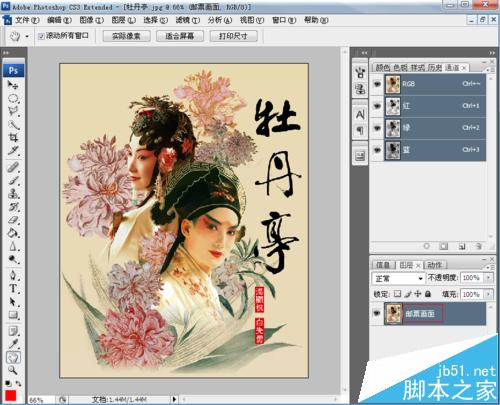Click red foreground color swatch
This screenshot has width=500, height=405.
pyautogui.click(x=11, y=396)
